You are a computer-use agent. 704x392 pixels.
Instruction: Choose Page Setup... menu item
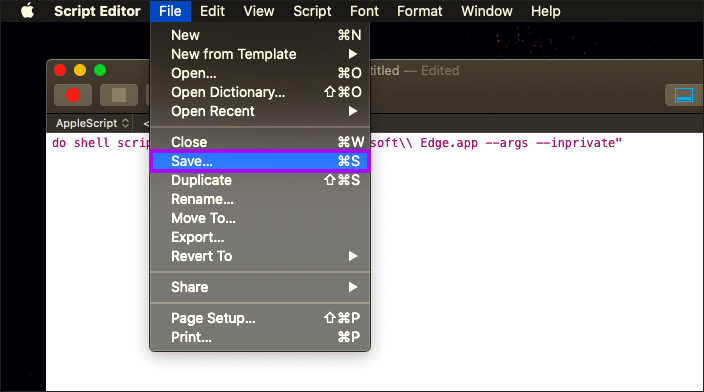pyautogui.click(x=260, y=318)
